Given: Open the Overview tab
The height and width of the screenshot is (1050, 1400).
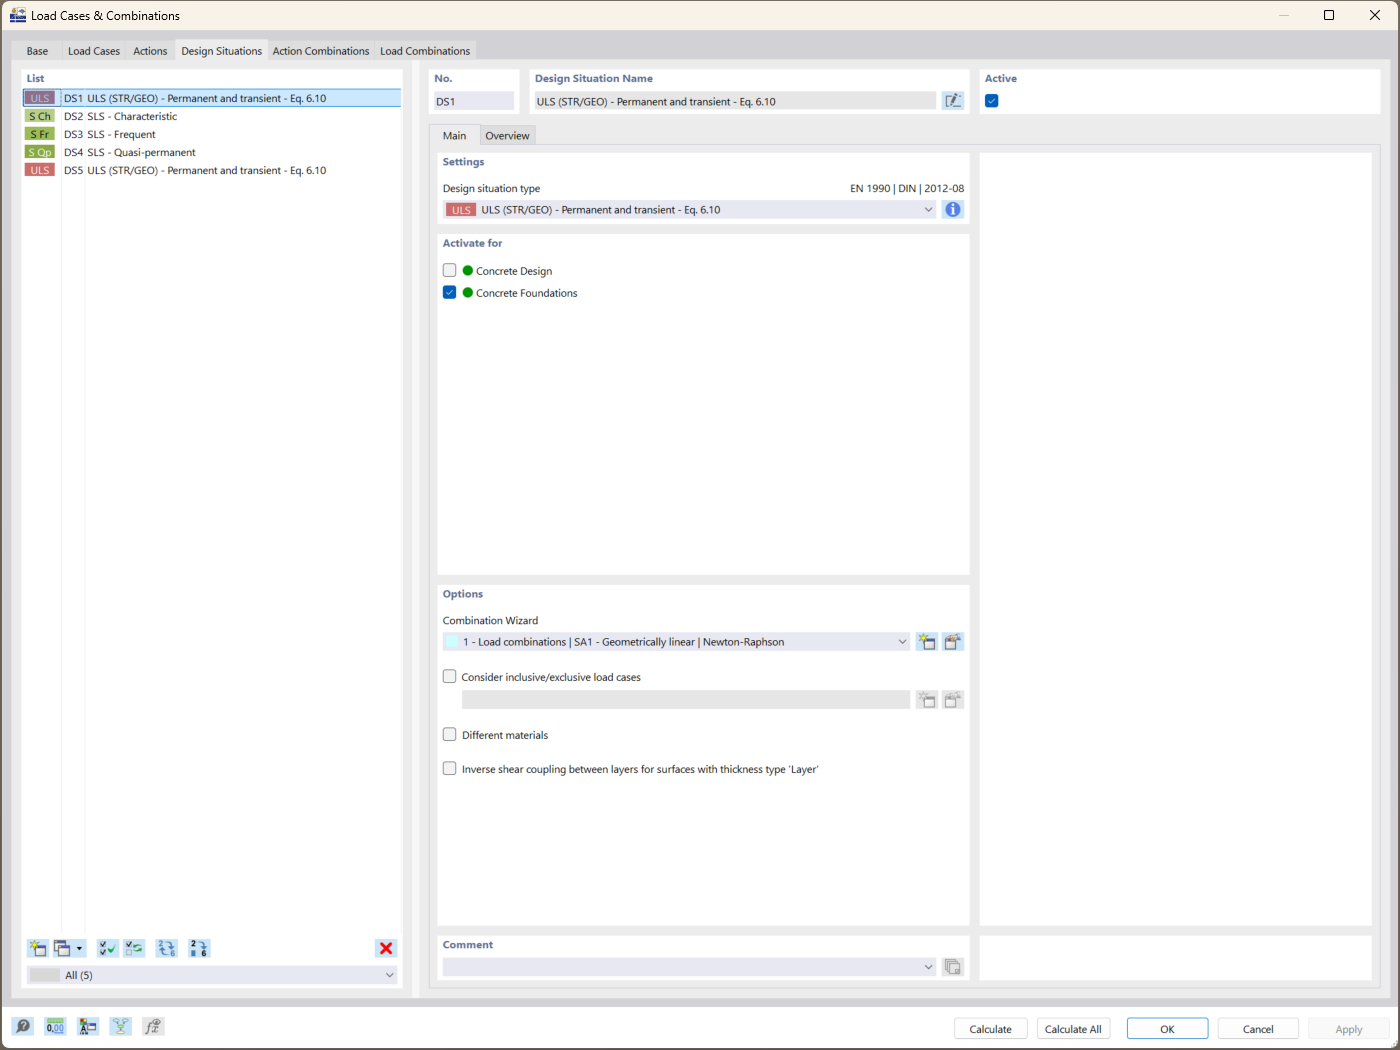Looking at the screenshot, I should point(507,135).
